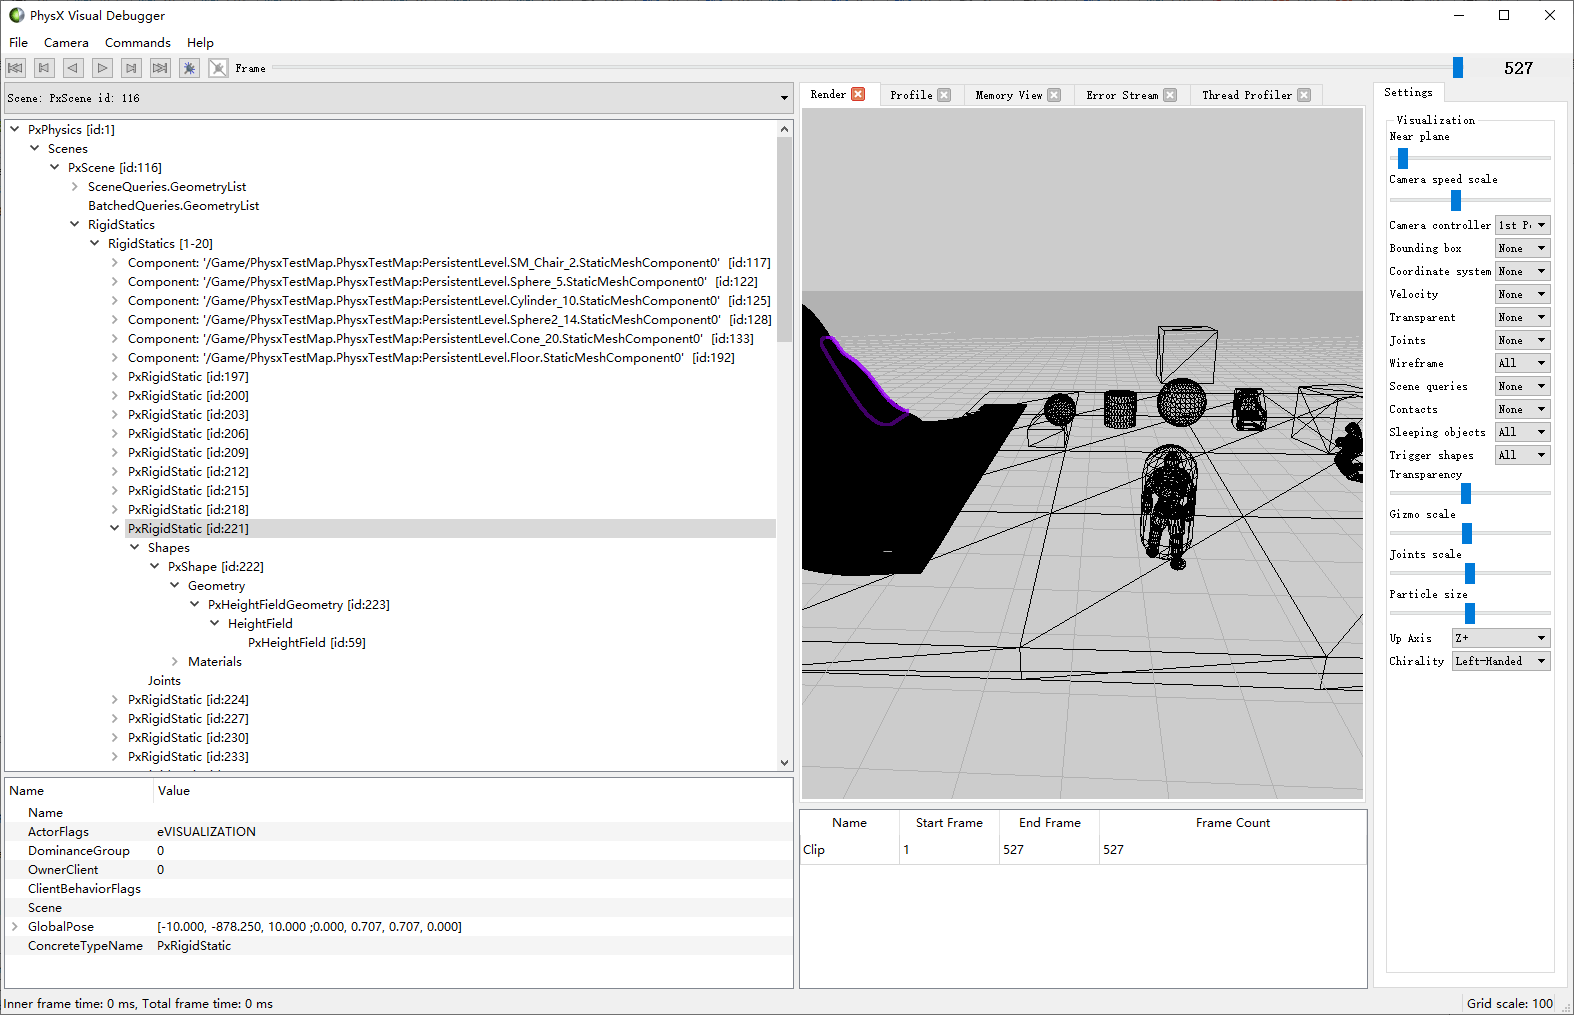Step to the next frame
1574x1015 pixels.
[x=131, y=68]
